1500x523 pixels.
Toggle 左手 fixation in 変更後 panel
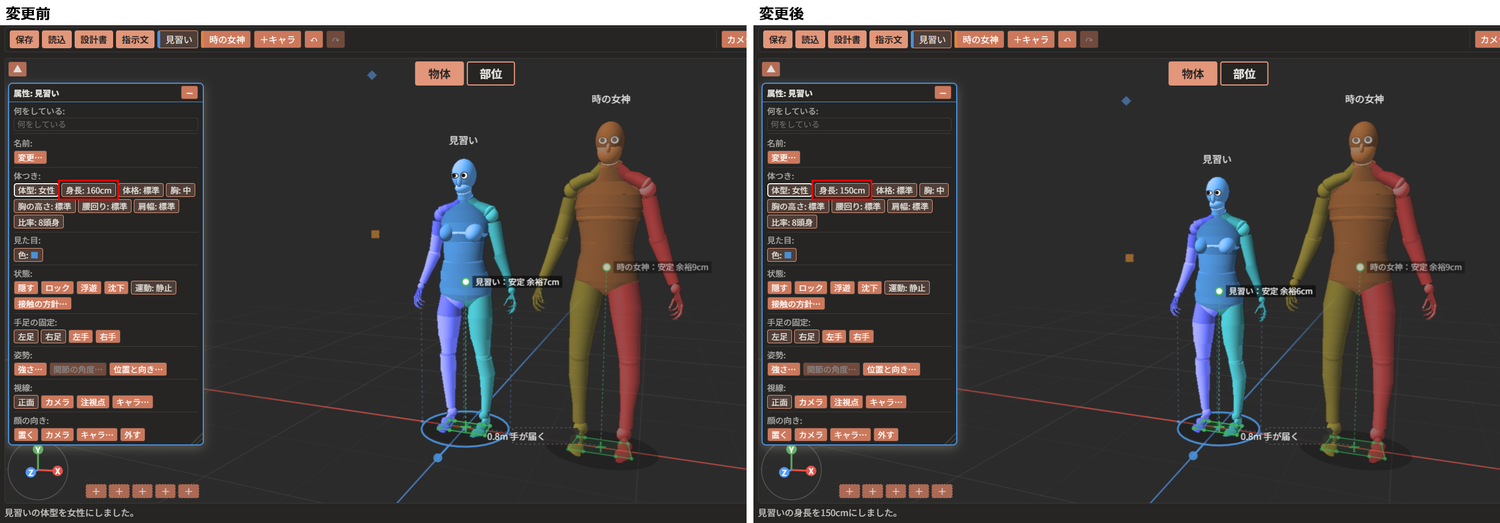coord(834,337)
